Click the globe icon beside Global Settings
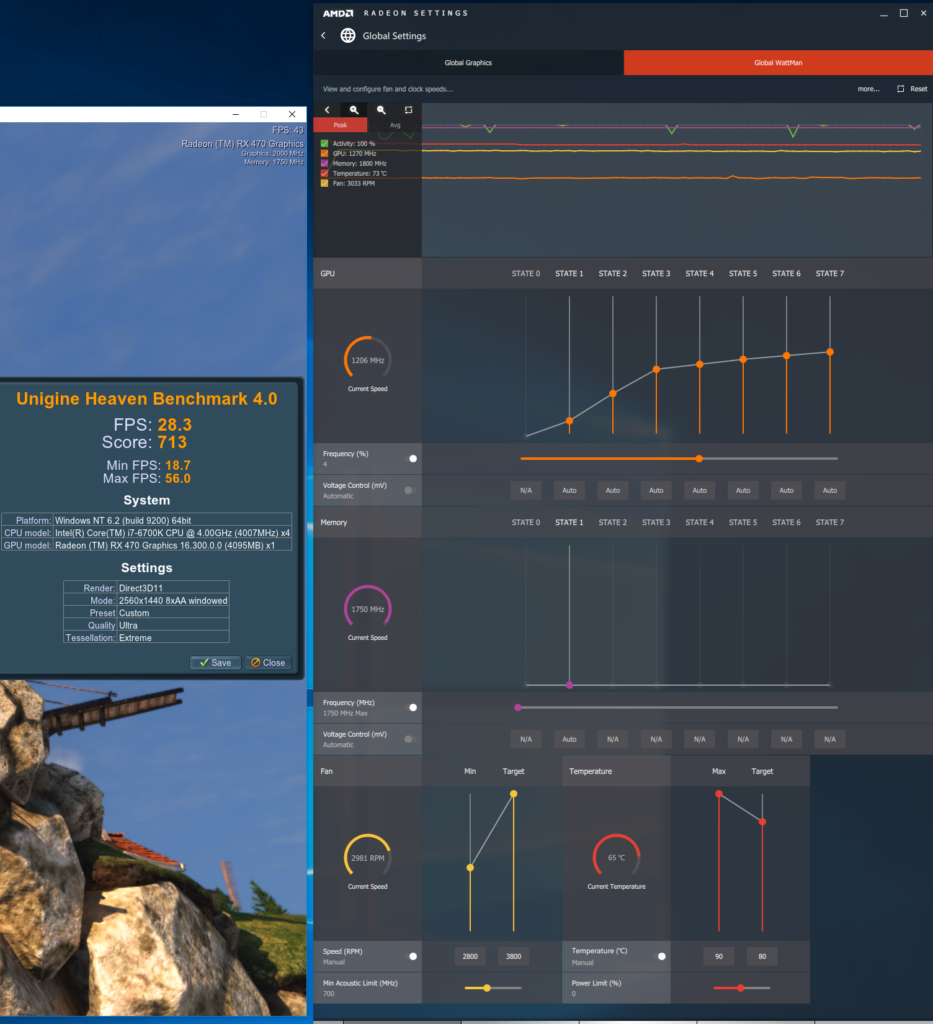933x1024 pixels. click(348, 35)
